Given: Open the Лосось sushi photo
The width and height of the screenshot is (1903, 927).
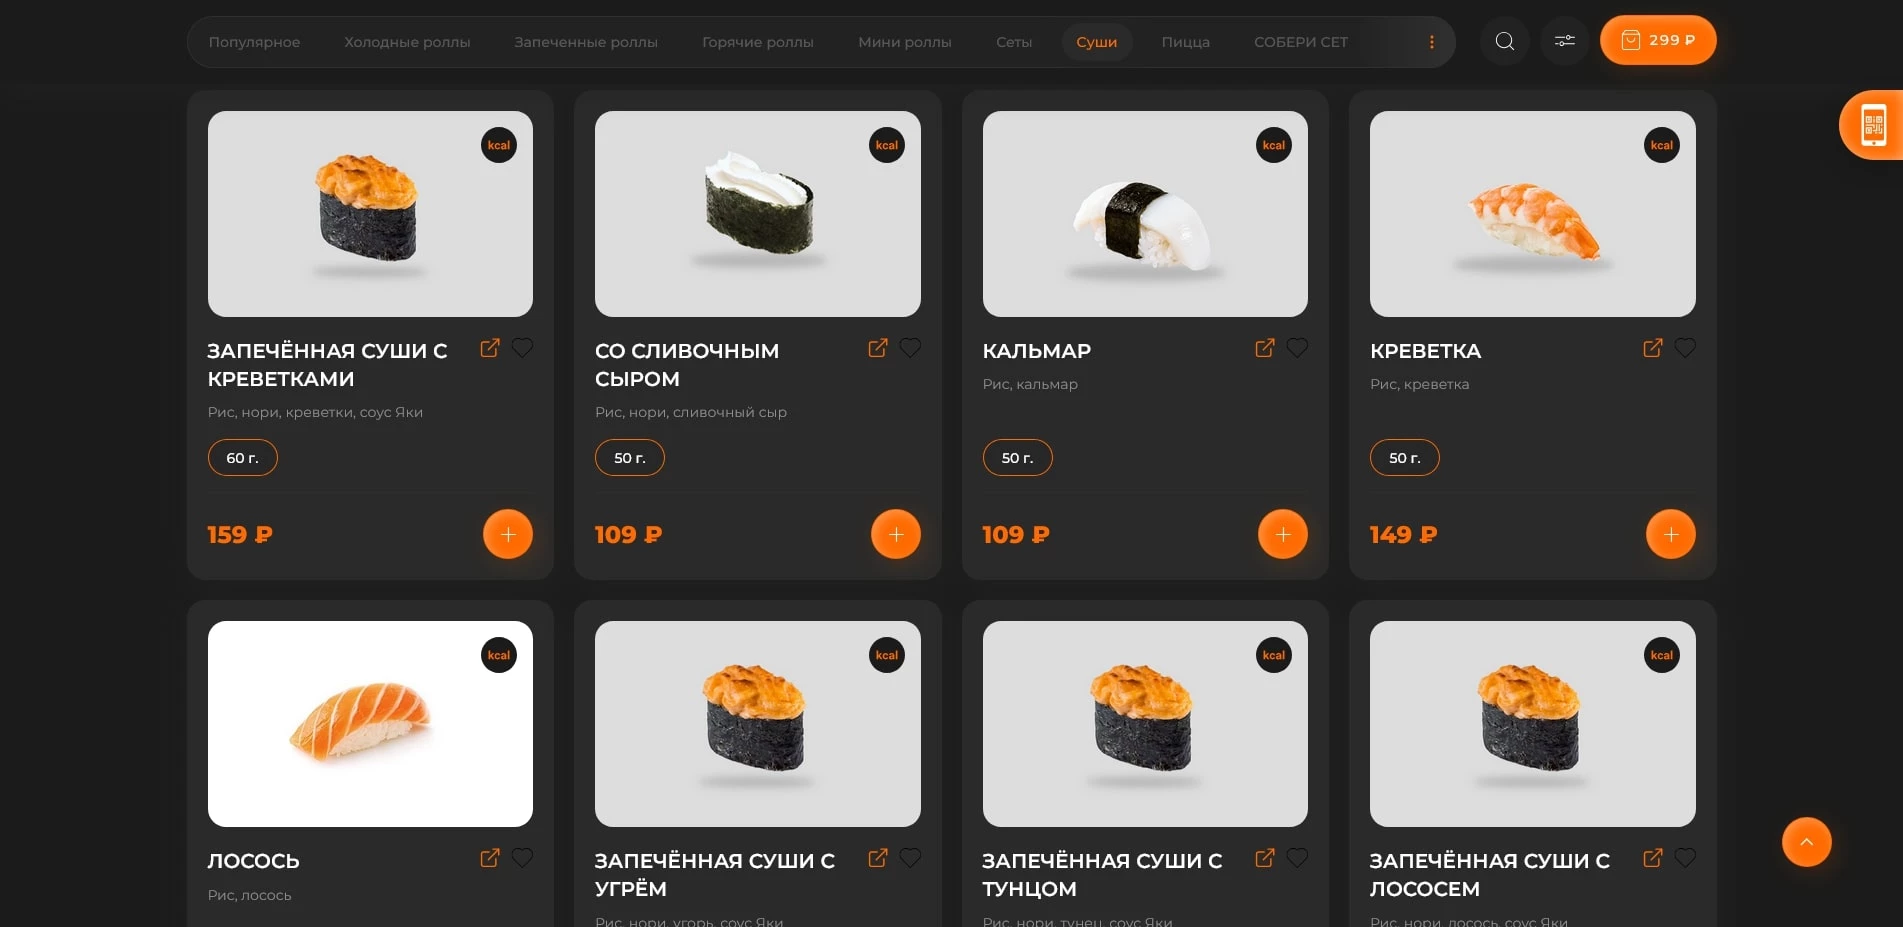Looking at the screenshot, I should (370, 724).
